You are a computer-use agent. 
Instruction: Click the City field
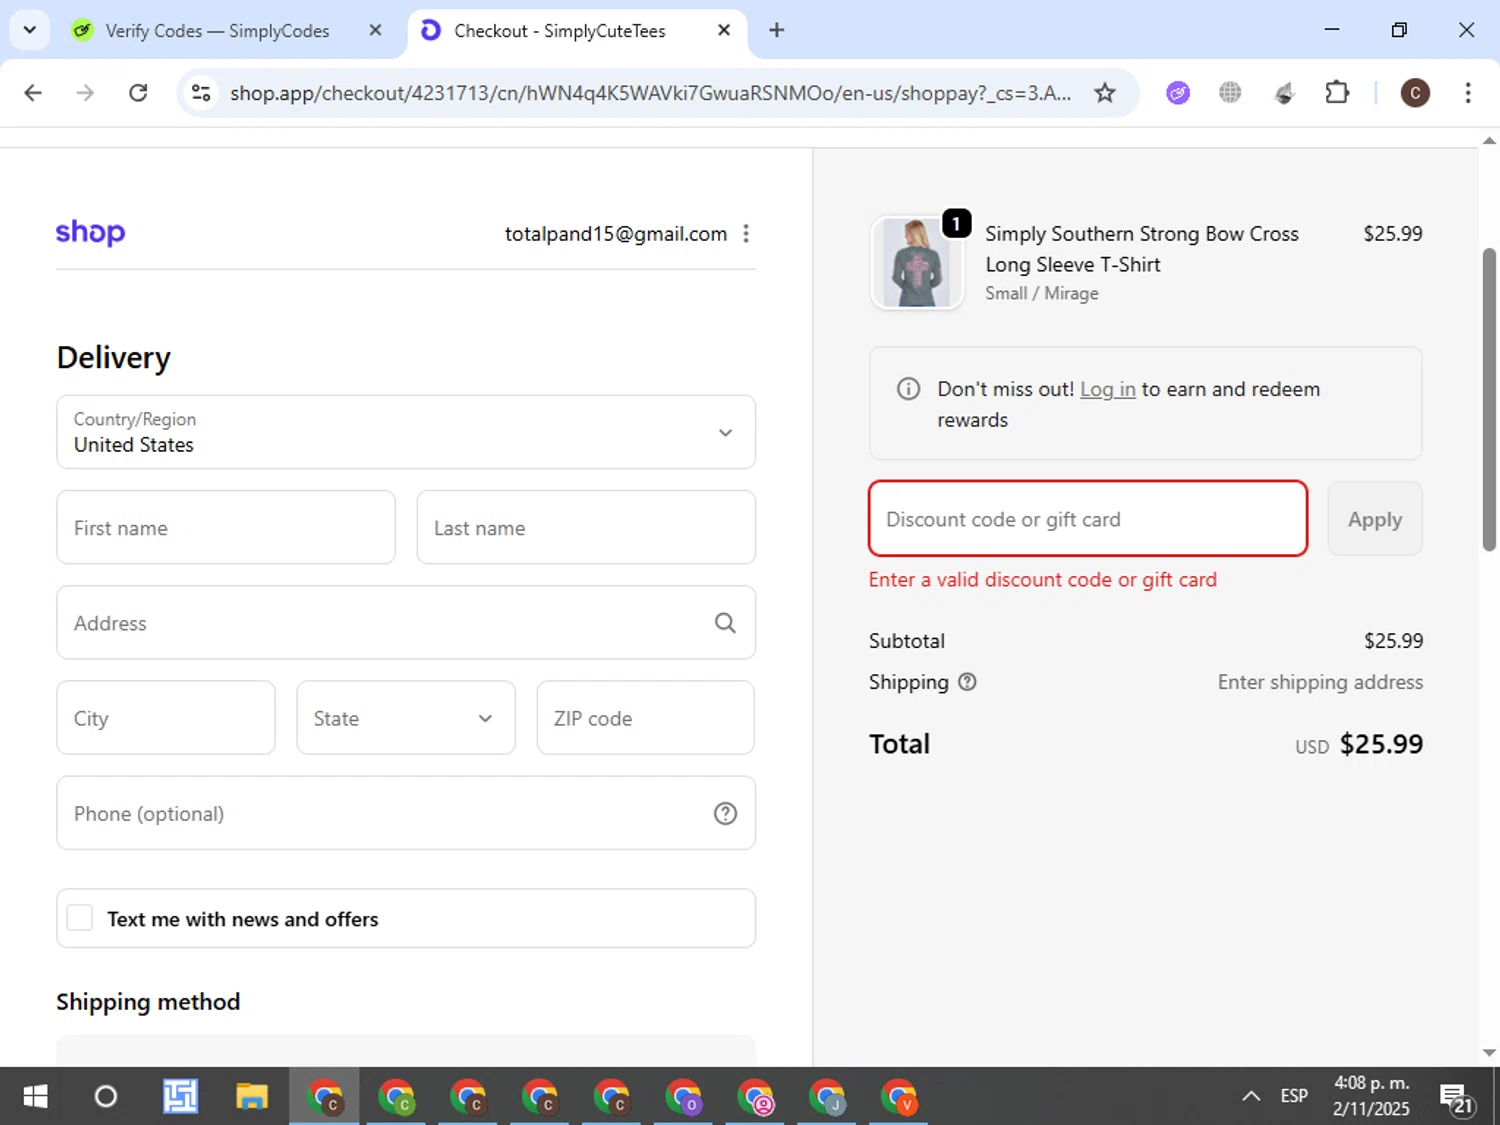pyautogui.click(x=166, y=718)
